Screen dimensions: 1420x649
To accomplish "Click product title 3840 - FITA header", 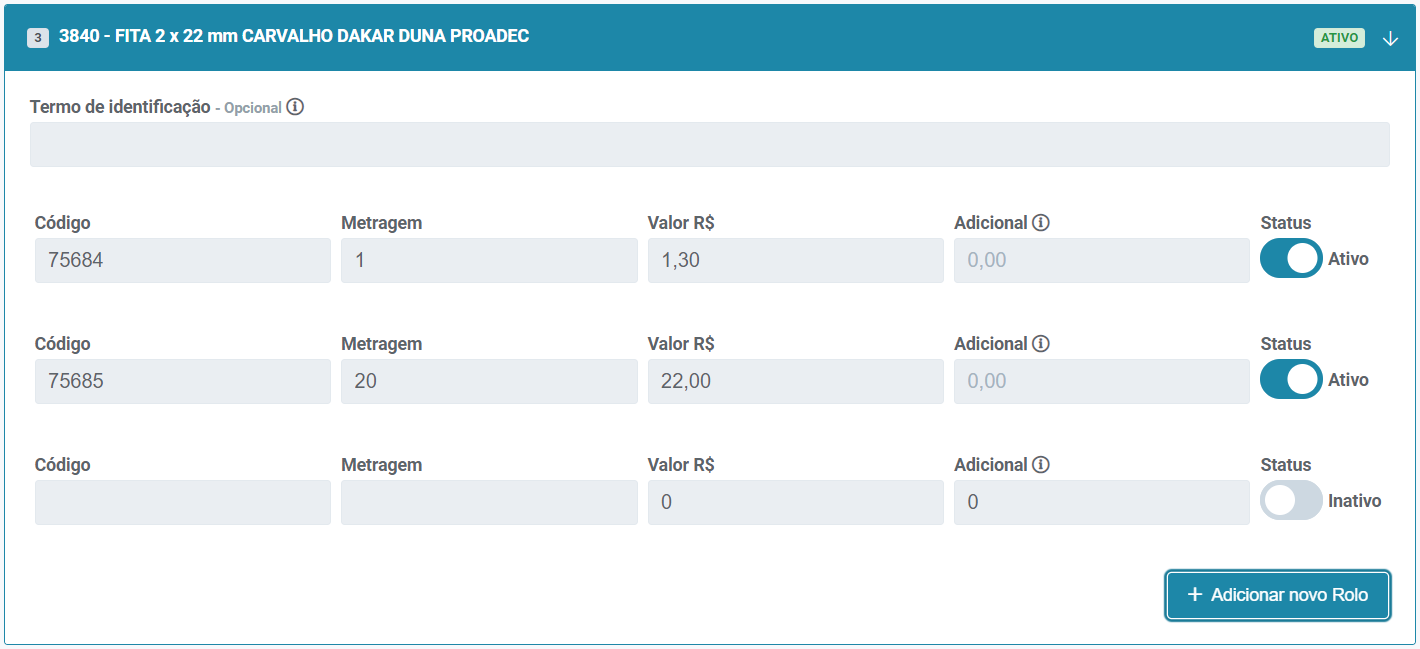I will coord(294,36).
